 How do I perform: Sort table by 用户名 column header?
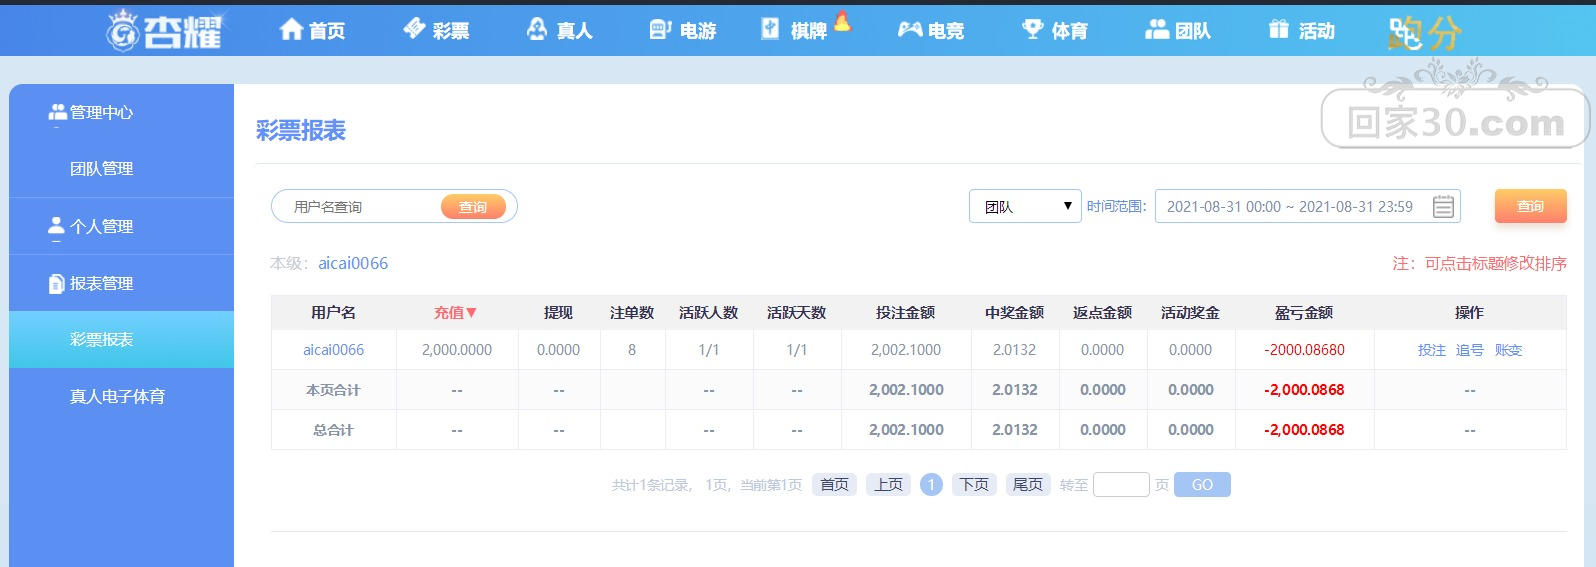tap(333, 313)
